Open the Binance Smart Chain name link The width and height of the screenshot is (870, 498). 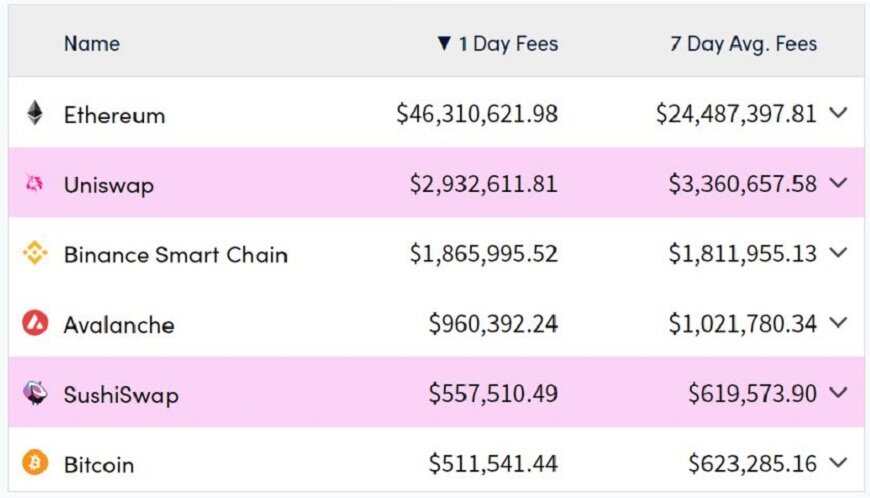tap(175, 255)
